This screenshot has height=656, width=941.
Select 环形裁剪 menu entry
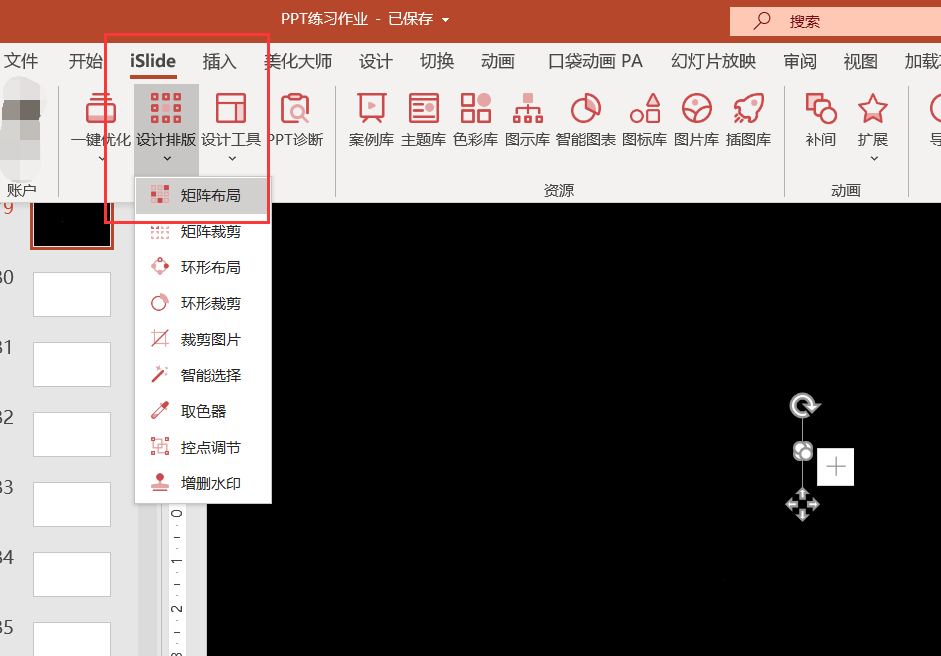pos(202,303)
